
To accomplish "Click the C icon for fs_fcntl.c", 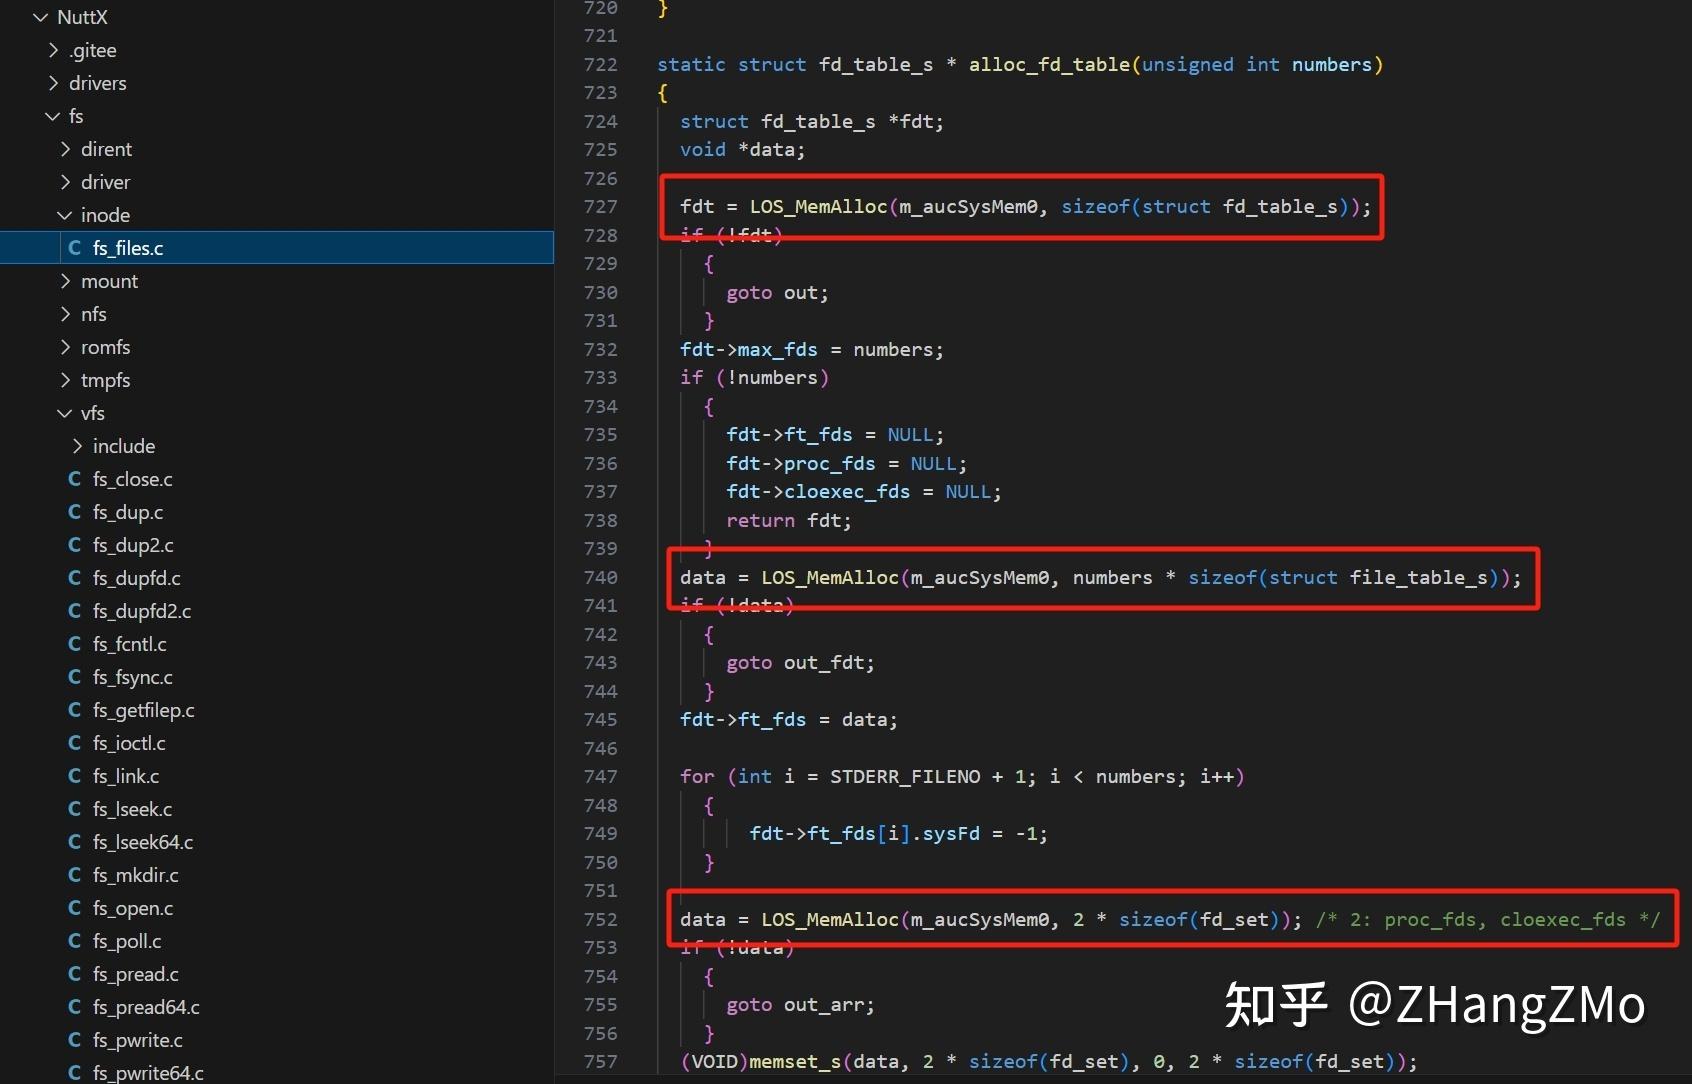I will pyautogui.click(x=75, y=644).
